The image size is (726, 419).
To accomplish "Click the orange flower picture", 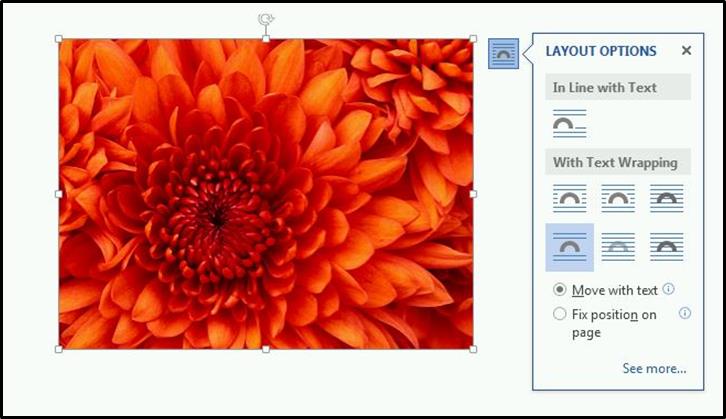I will [266, 194].
